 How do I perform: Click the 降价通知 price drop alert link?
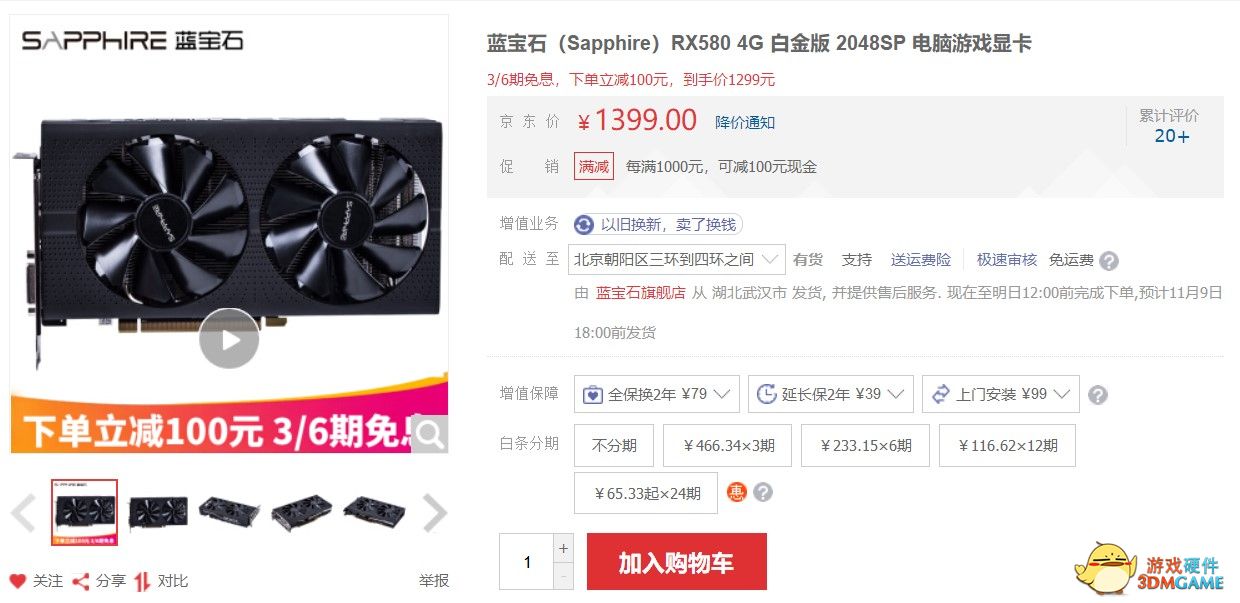pos(745,123)
